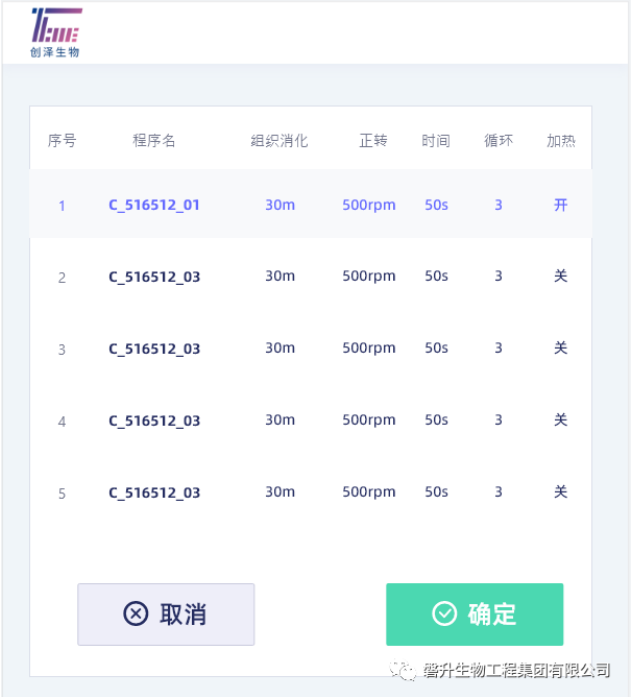This screenshot has width=633, height=697.
Task: Click the 循环 column header
Action: tap(498, 140)
